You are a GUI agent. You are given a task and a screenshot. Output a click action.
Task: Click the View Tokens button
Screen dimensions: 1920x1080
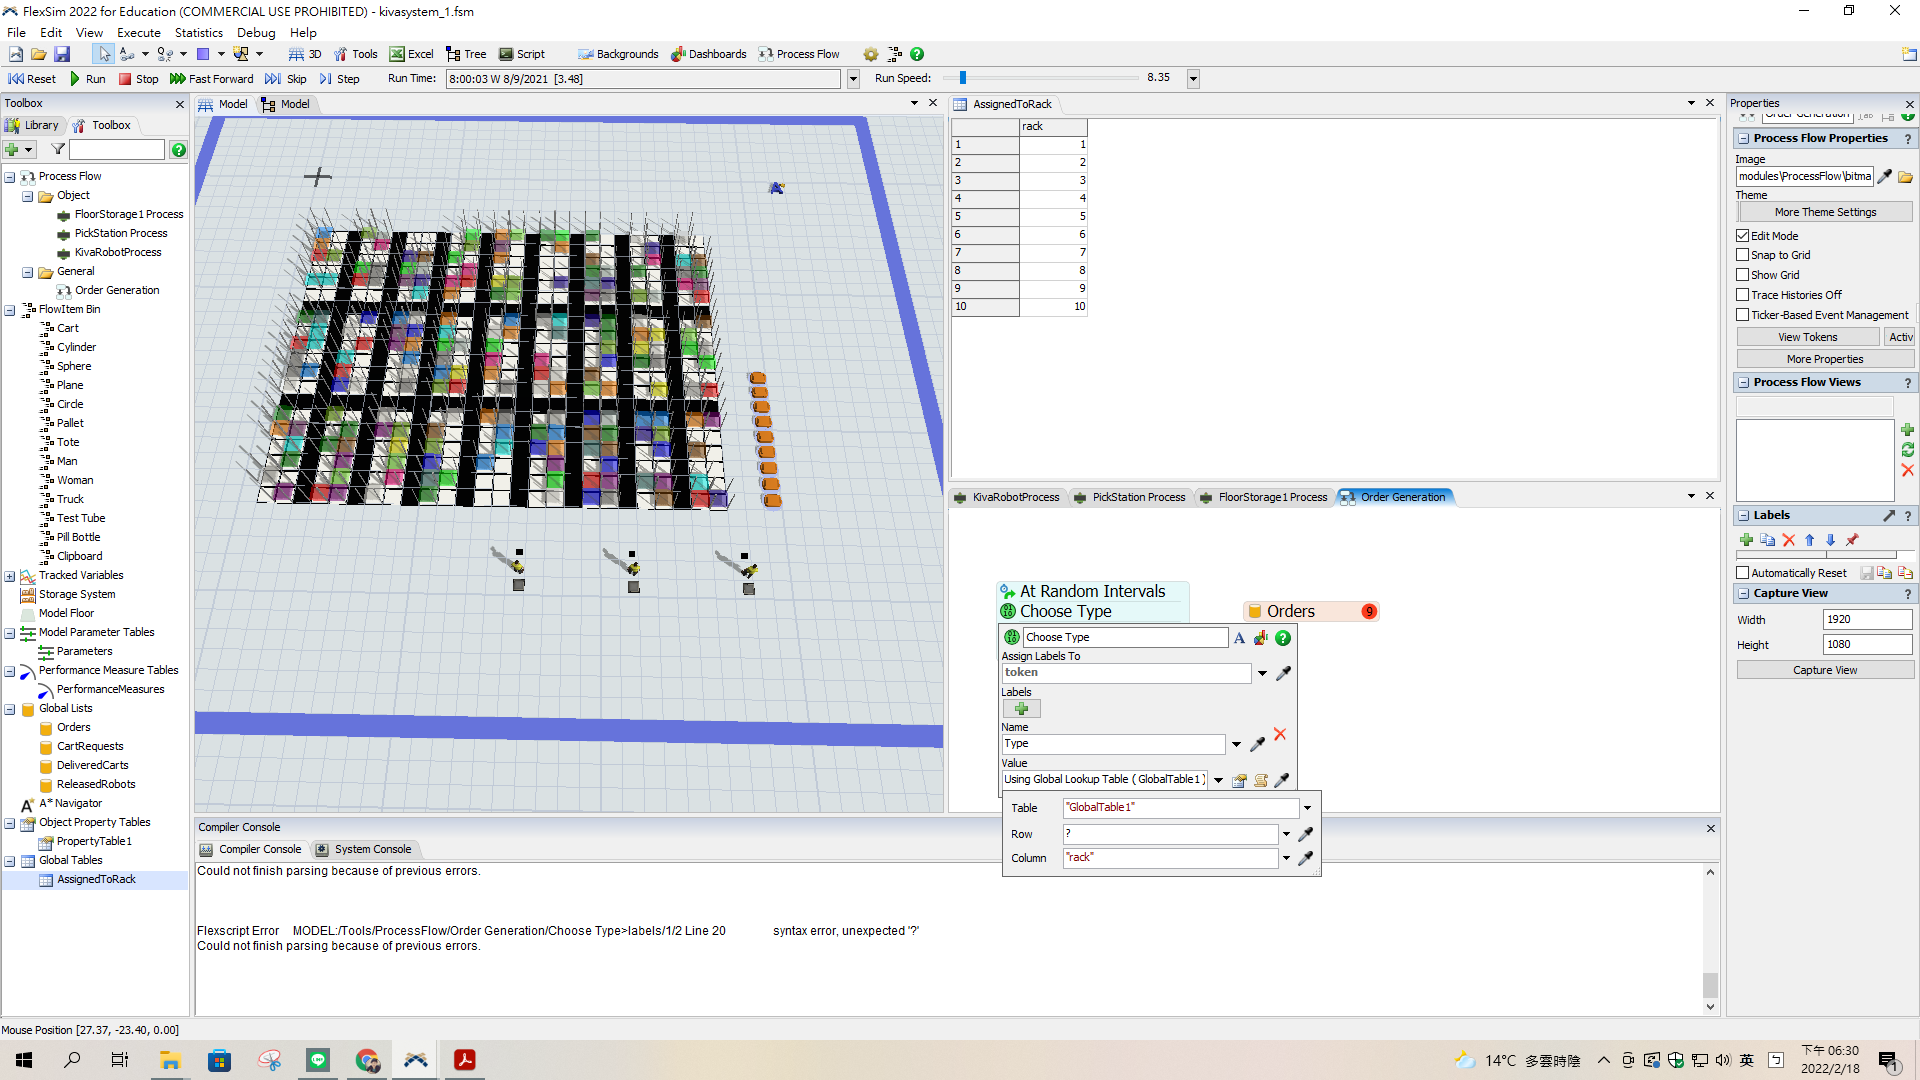pyautogui.click(x=1807, y=338)
